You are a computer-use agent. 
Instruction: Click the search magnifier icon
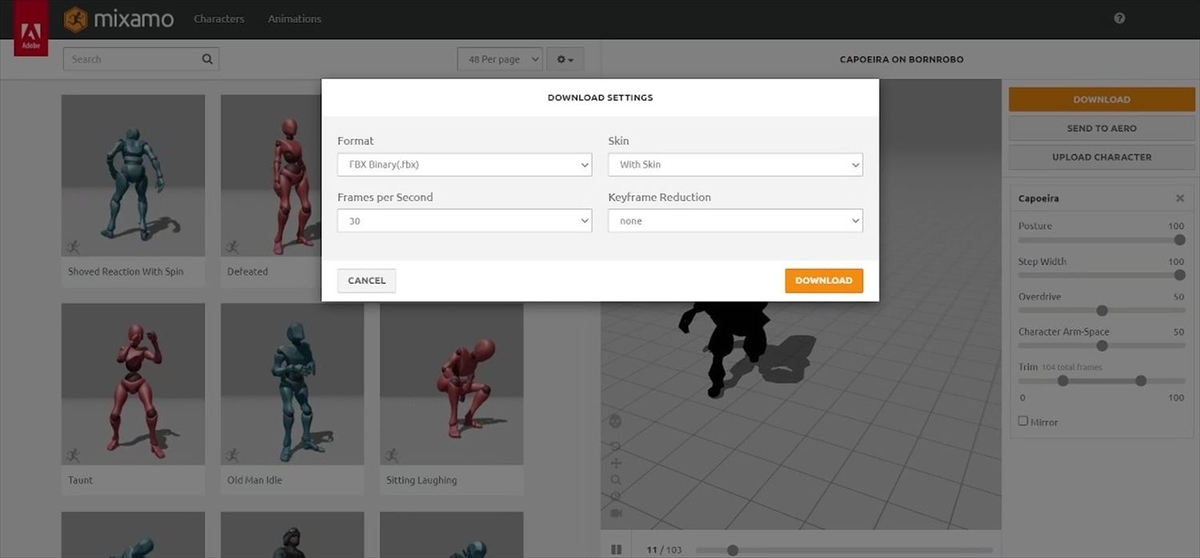(207, 59)
